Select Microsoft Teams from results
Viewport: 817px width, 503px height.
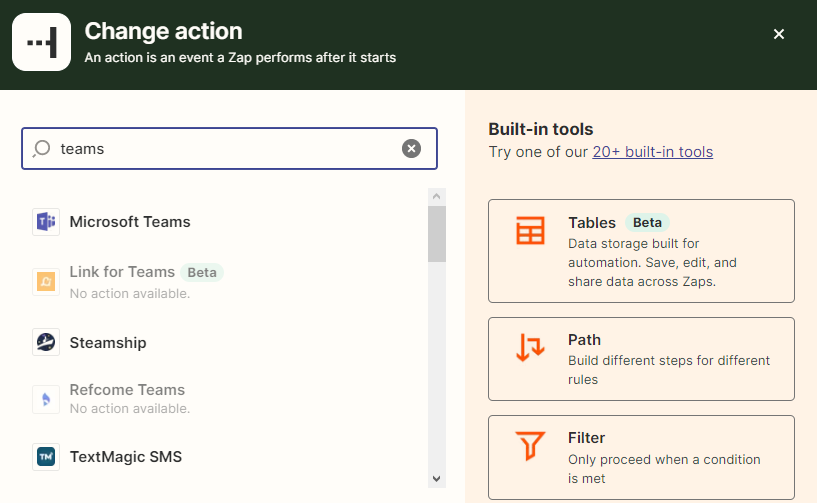click(x=130, y=222)
